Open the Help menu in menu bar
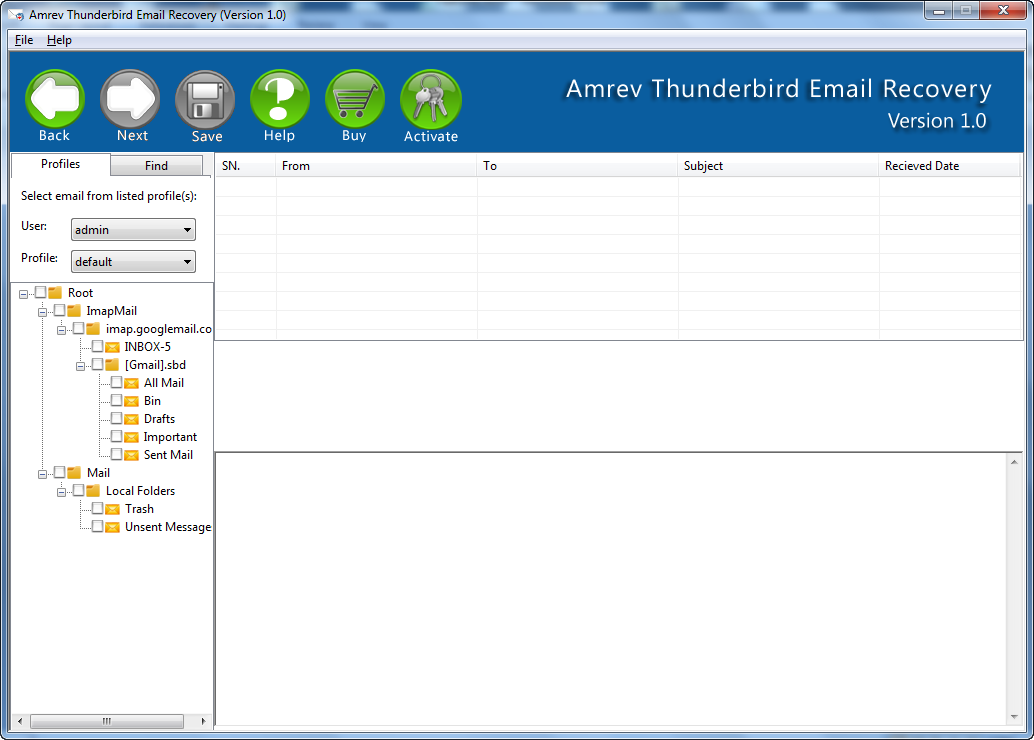This screenshot has height=740, width=1034. tap(59, 40)
